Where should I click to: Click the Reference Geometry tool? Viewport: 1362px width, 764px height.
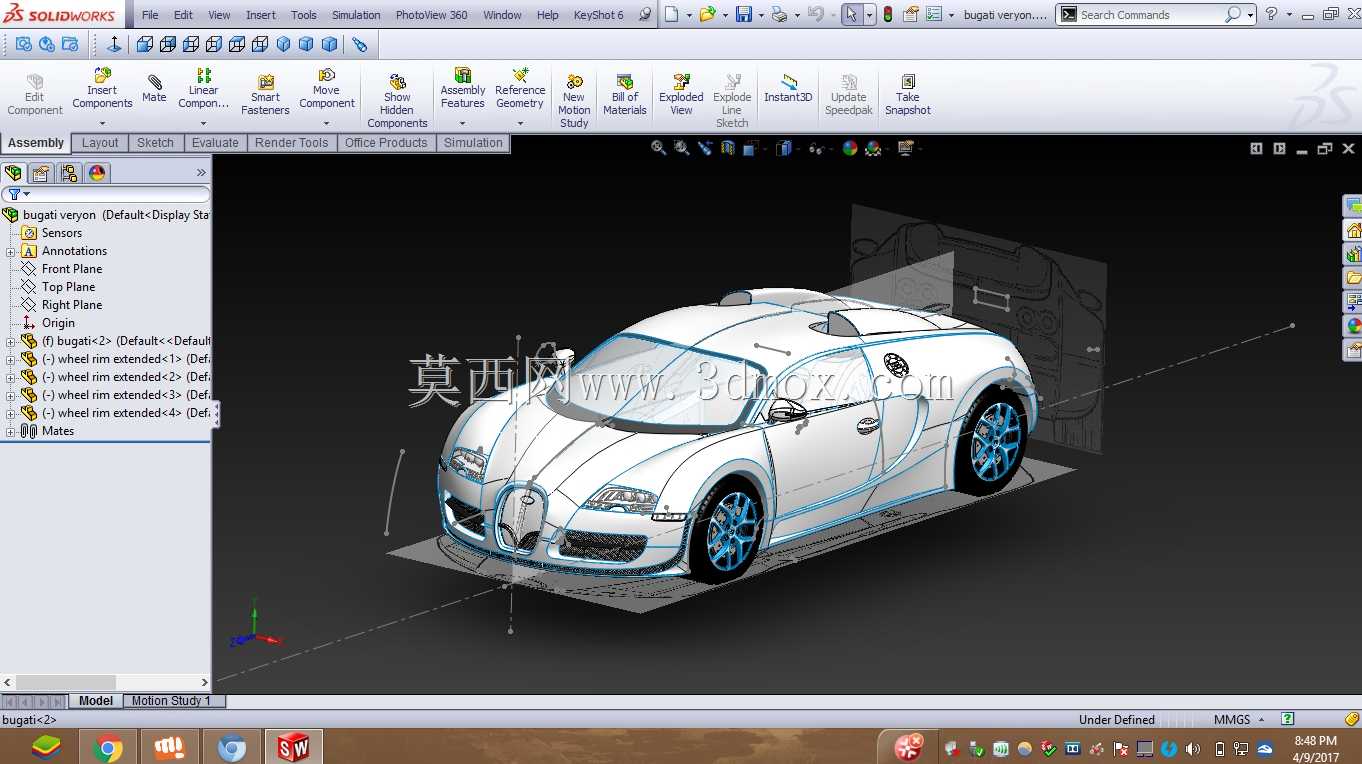coord(520,89)
